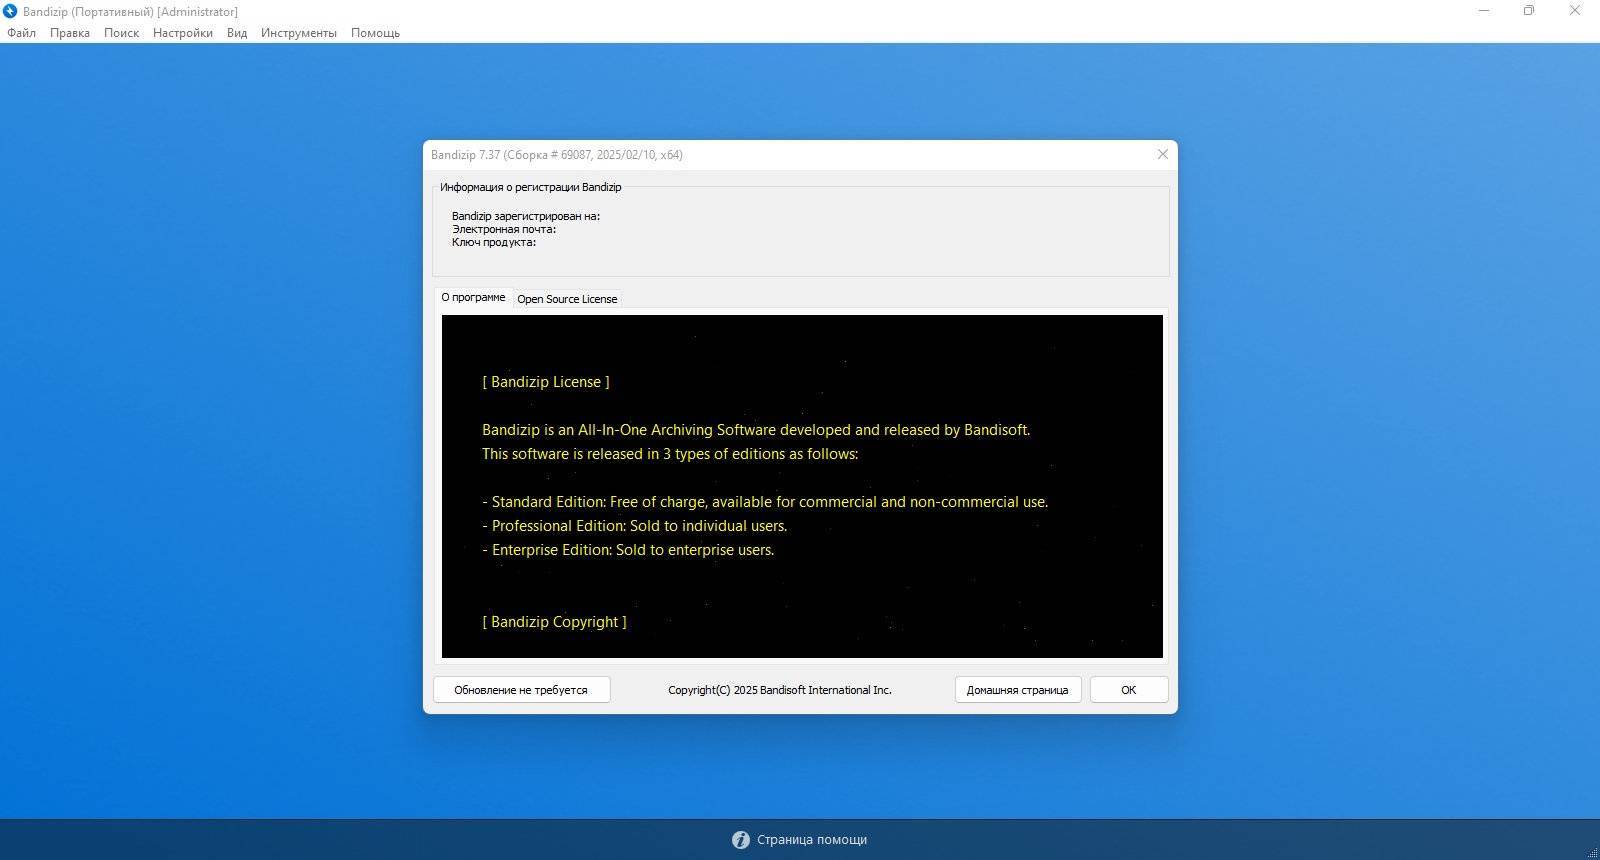Screen dimensions: 1600x860
Task: Open the Поиск menu
Action: tap(121, 33)
